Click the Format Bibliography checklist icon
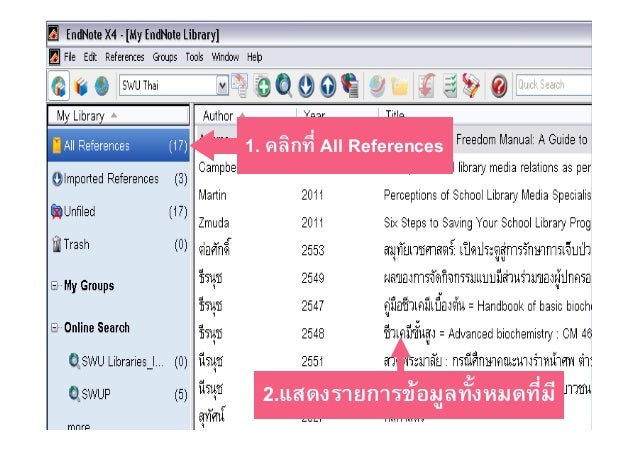638x452 pixels. tap(450, 86)
